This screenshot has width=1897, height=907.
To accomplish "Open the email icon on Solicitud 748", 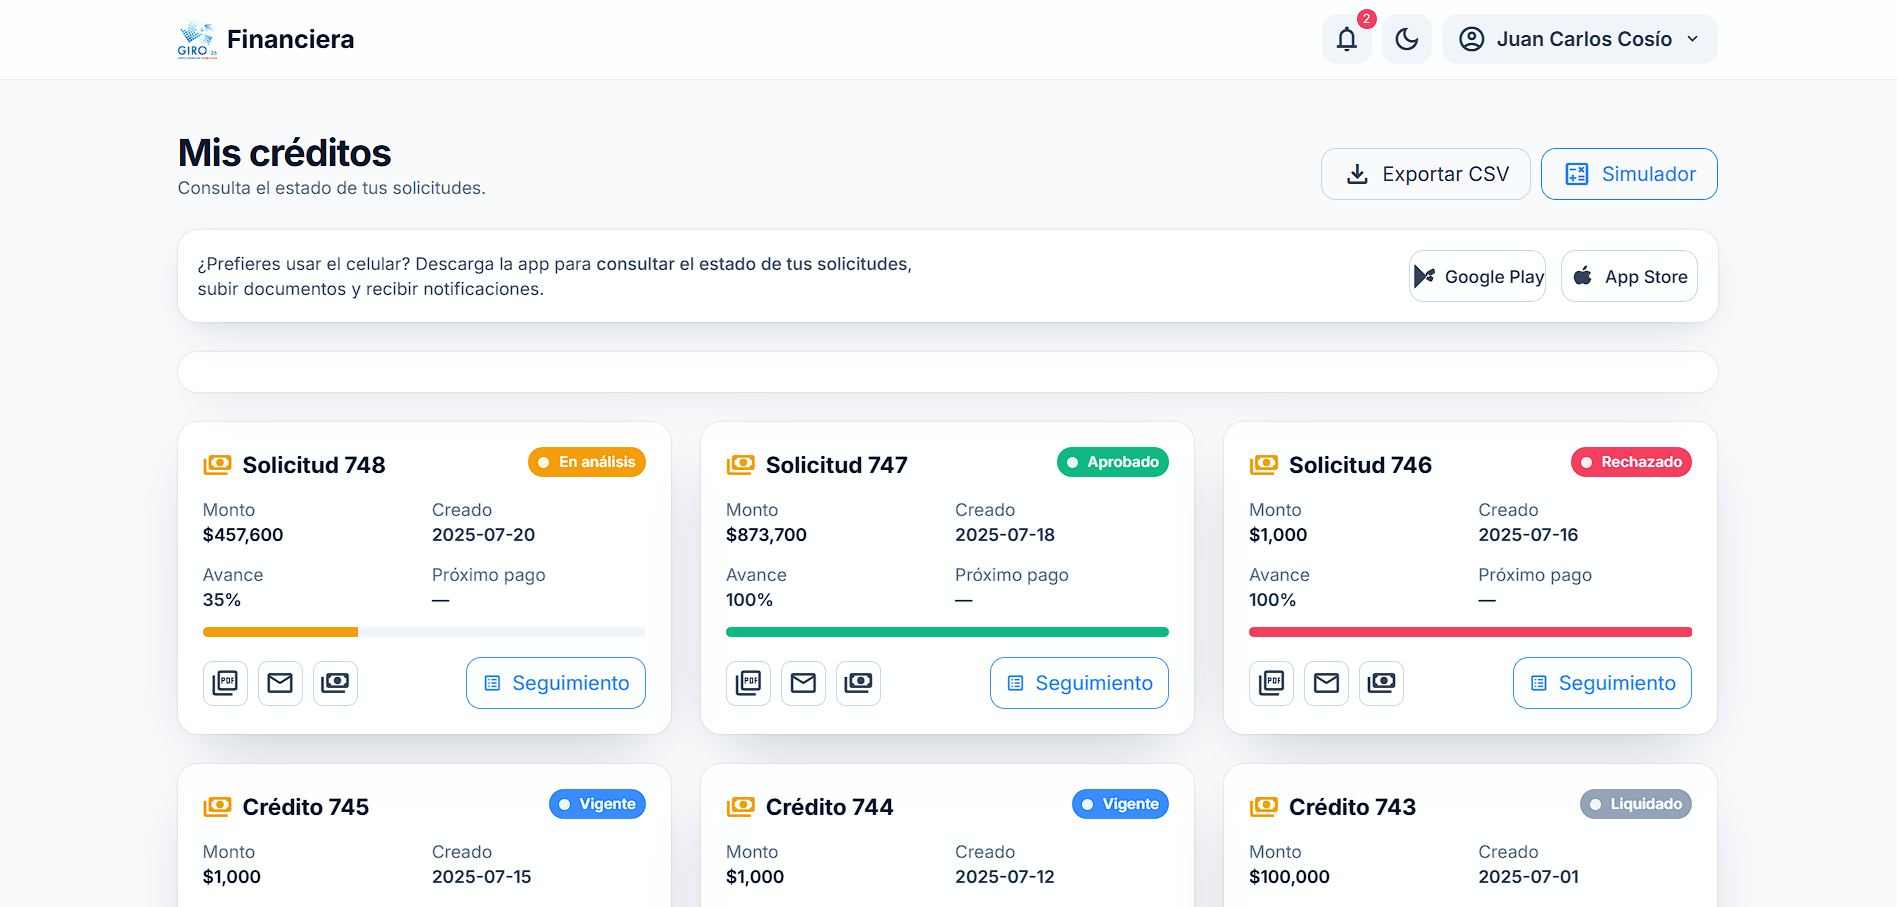I will click(280, 683).
